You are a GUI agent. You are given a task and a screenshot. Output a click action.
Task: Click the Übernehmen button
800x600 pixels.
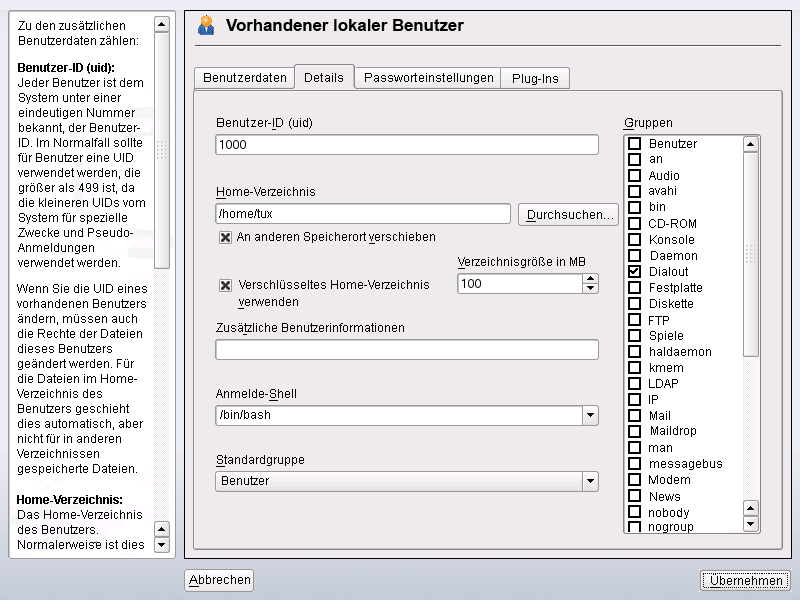(x=745, y=581)
